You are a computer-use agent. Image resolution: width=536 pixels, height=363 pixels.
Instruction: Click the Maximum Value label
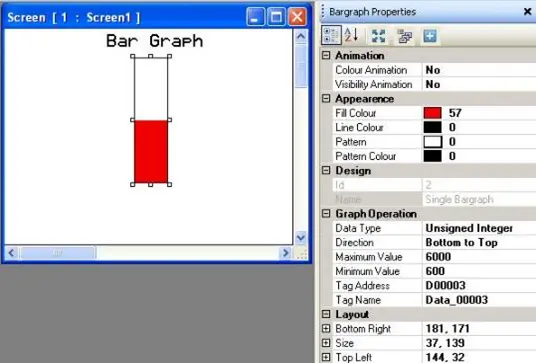(x=368, y=257)
